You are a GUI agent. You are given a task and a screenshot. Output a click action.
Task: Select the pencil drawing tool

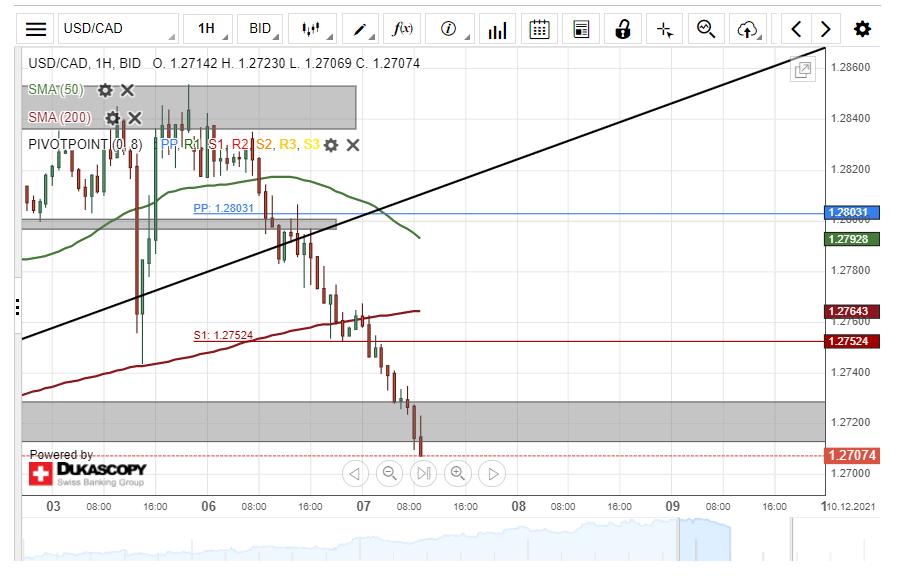click(x=361, y=29)
